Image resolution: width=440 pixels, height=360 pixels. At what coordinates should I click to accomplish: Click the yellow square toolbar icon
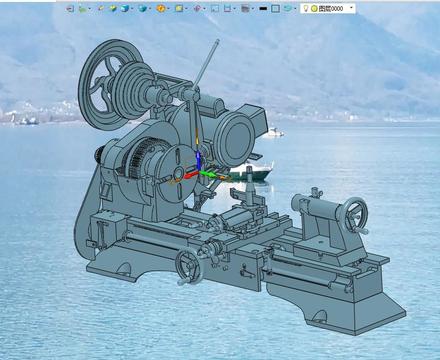pos(179,8)
